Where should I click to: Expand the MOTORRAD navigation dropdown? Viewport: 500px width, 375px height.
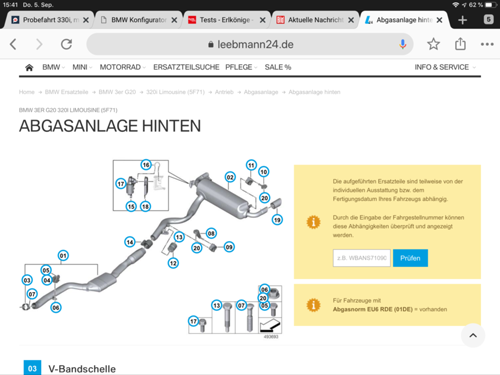click(123, 67)
